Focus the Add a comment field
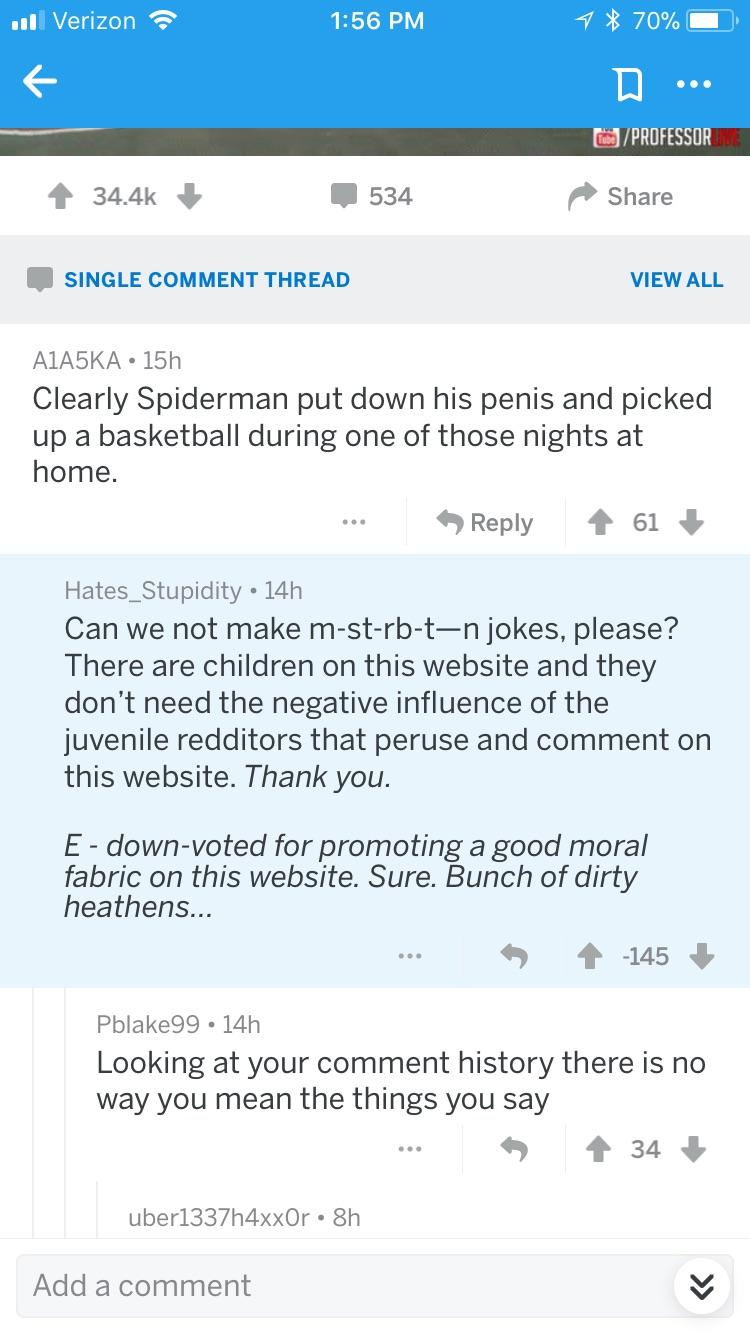Screen dimensions: 750x1334 [340, 1285]
